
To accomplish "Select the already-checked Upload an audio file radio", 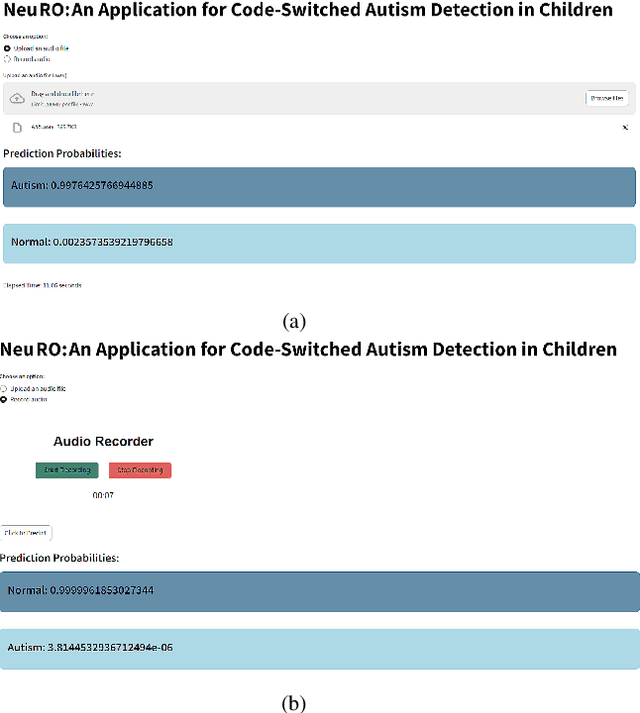I will pos(5,48).
